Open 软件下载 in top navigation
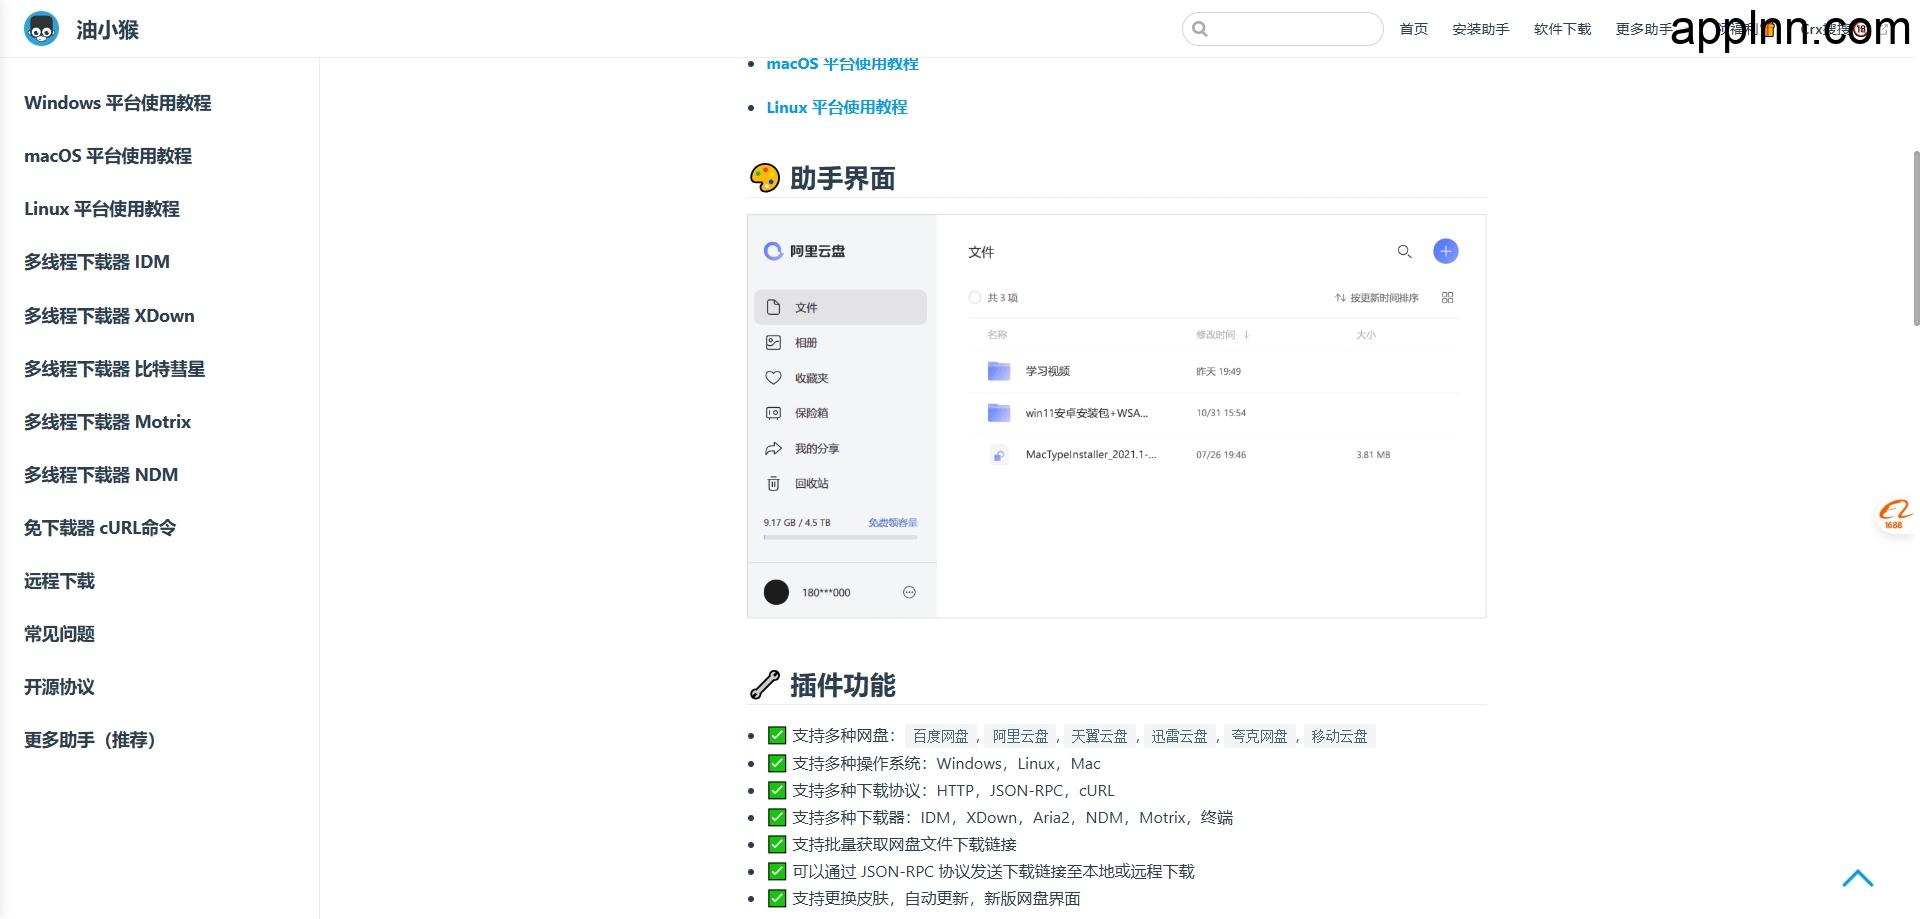This screenshot has width=1920, height=919. [x=1563, y=29]
